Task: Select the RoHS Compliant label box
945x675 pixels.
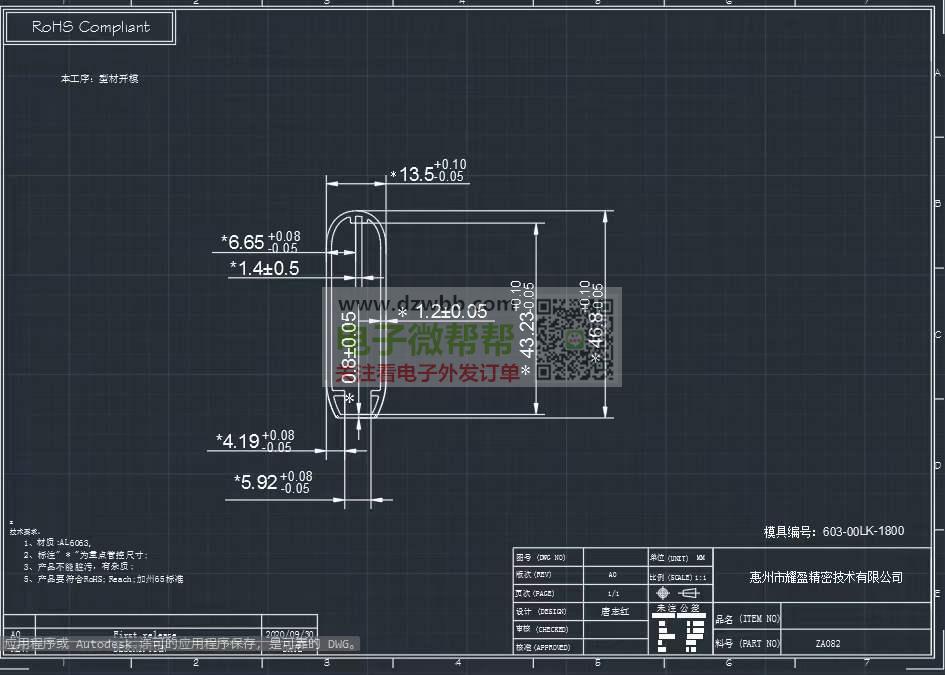Action: 90,27
